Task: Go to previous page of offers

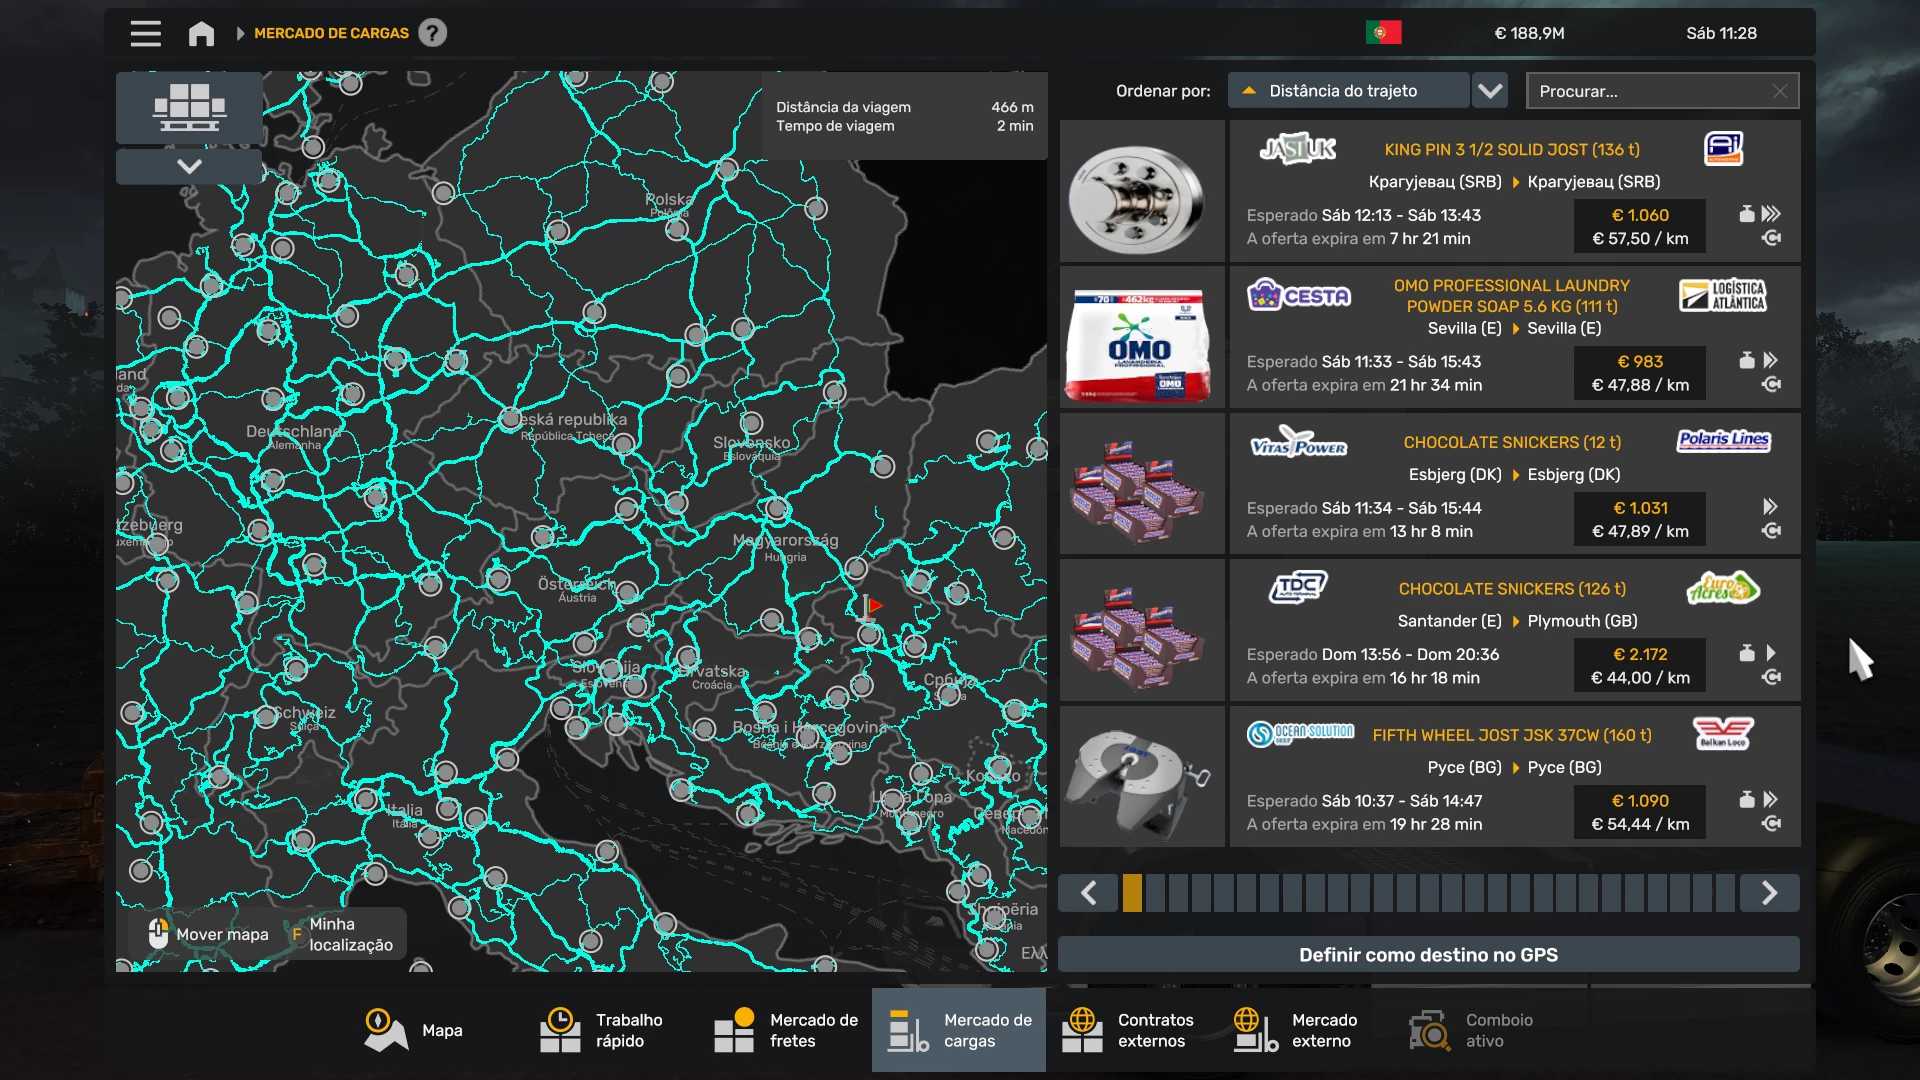Action: [x=1089, y=893]
